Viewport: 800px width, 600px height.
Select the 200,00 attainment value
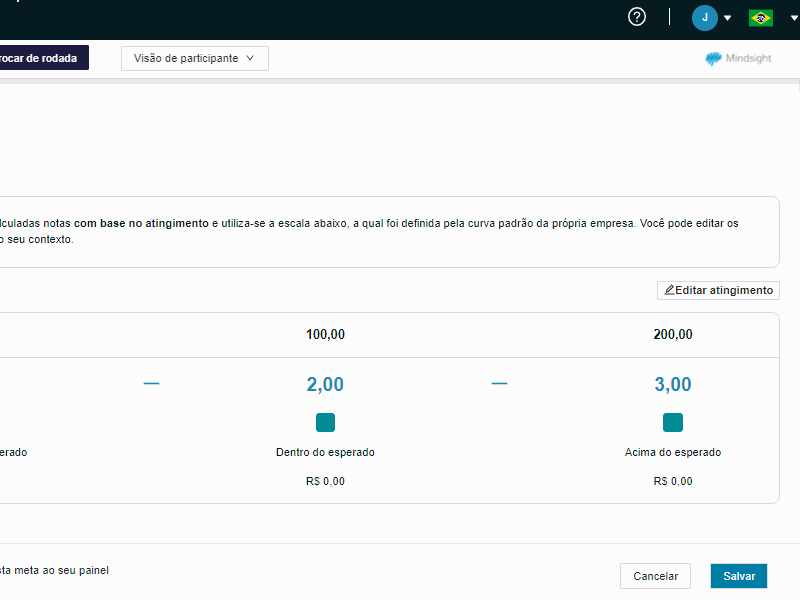pyautogui.click(x=672, y=335)
